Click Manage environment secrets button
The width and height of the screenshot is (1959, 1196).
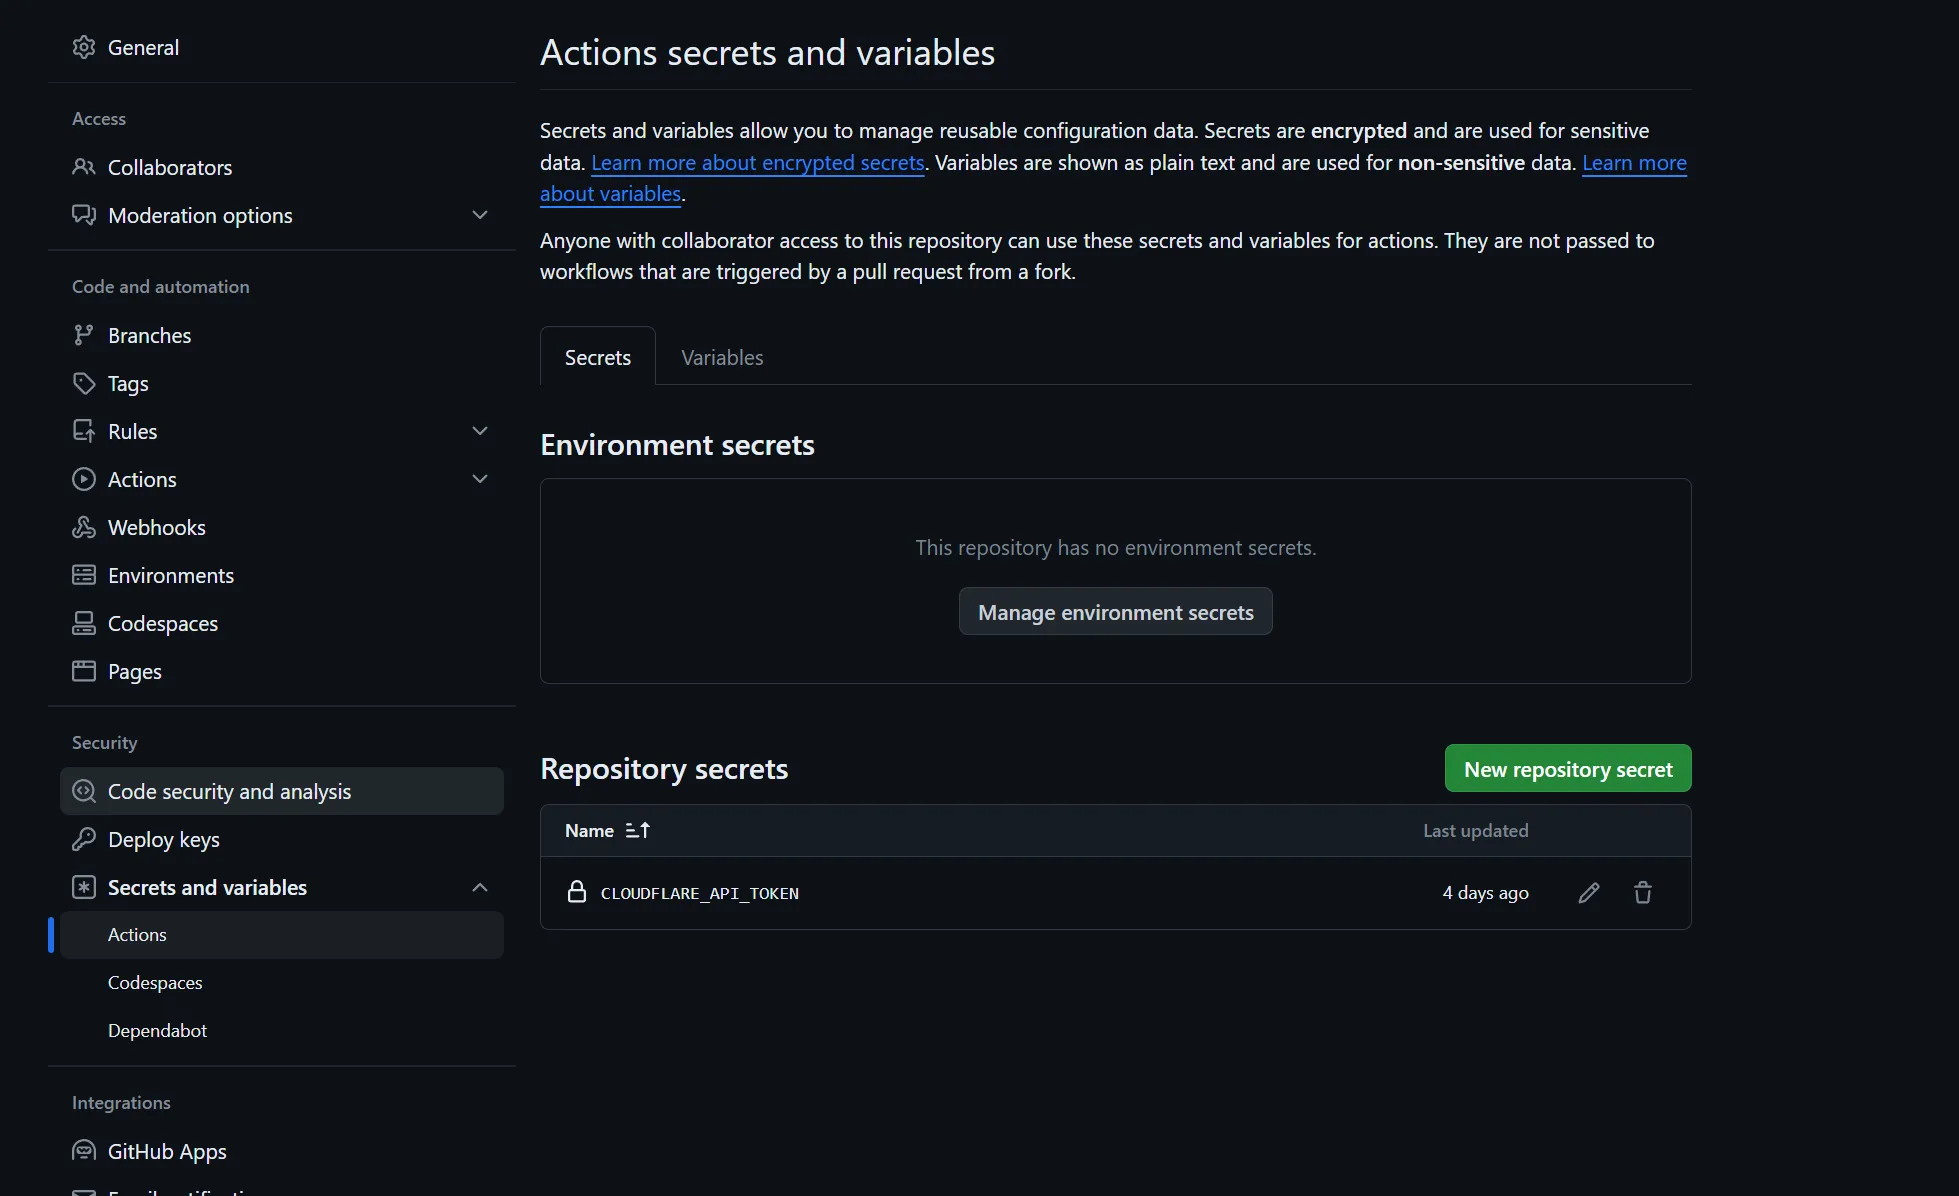tap(1115, 612)
